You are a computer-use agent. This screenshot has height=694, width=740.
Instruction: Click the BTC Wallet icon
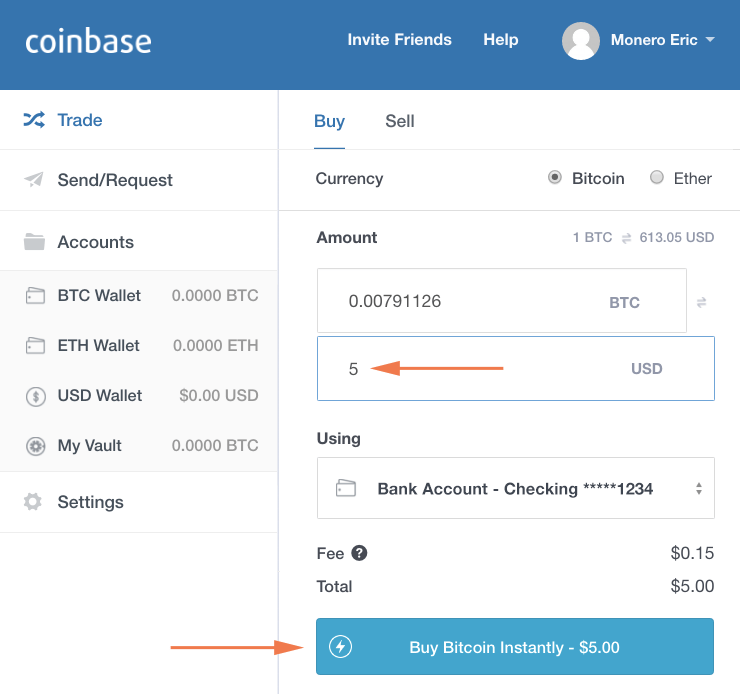[x=35, y=296]
